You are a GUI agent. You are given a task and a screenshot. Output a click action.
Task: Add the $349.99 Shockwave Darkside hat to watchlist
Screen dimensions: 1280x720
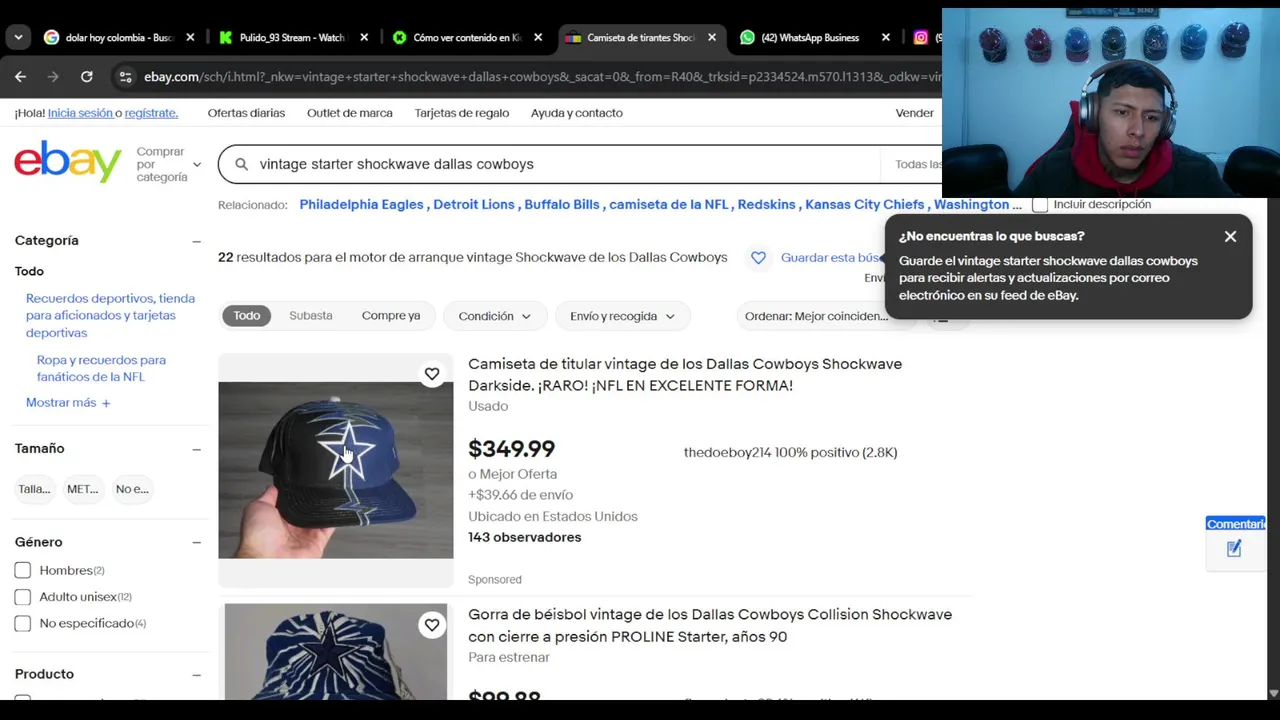[432, 374]
